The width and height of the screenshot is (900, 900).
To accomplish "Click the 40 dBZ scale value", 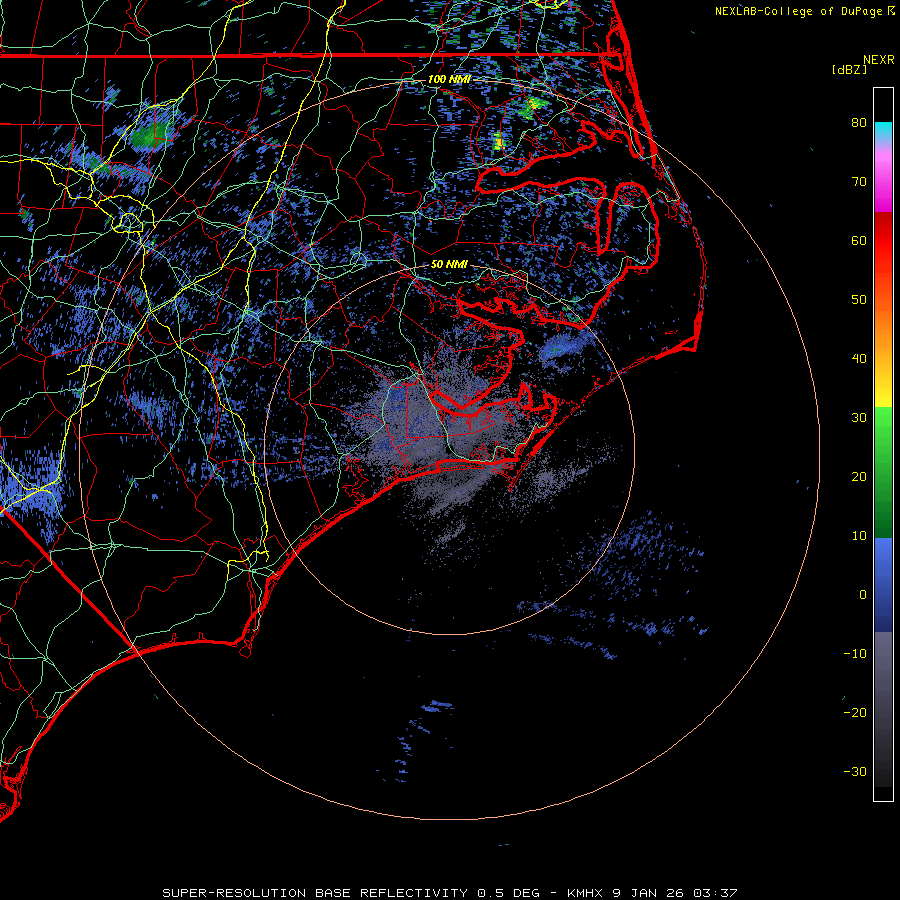I will 859,359.
